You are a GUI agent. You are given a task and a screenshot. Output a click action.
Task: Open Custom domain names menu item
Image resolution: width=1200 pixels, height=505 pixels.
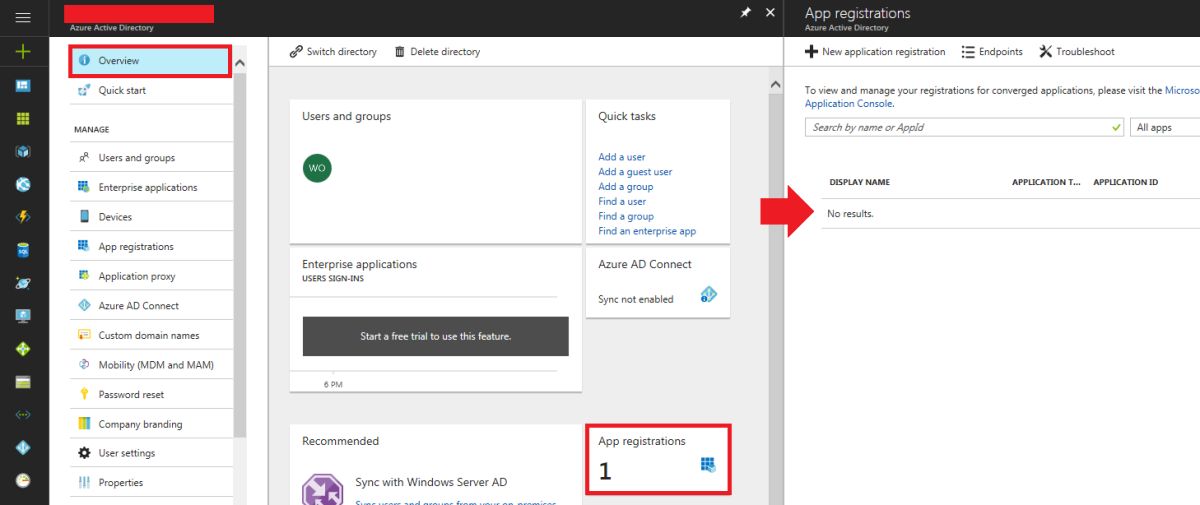[x=153, y=335]
